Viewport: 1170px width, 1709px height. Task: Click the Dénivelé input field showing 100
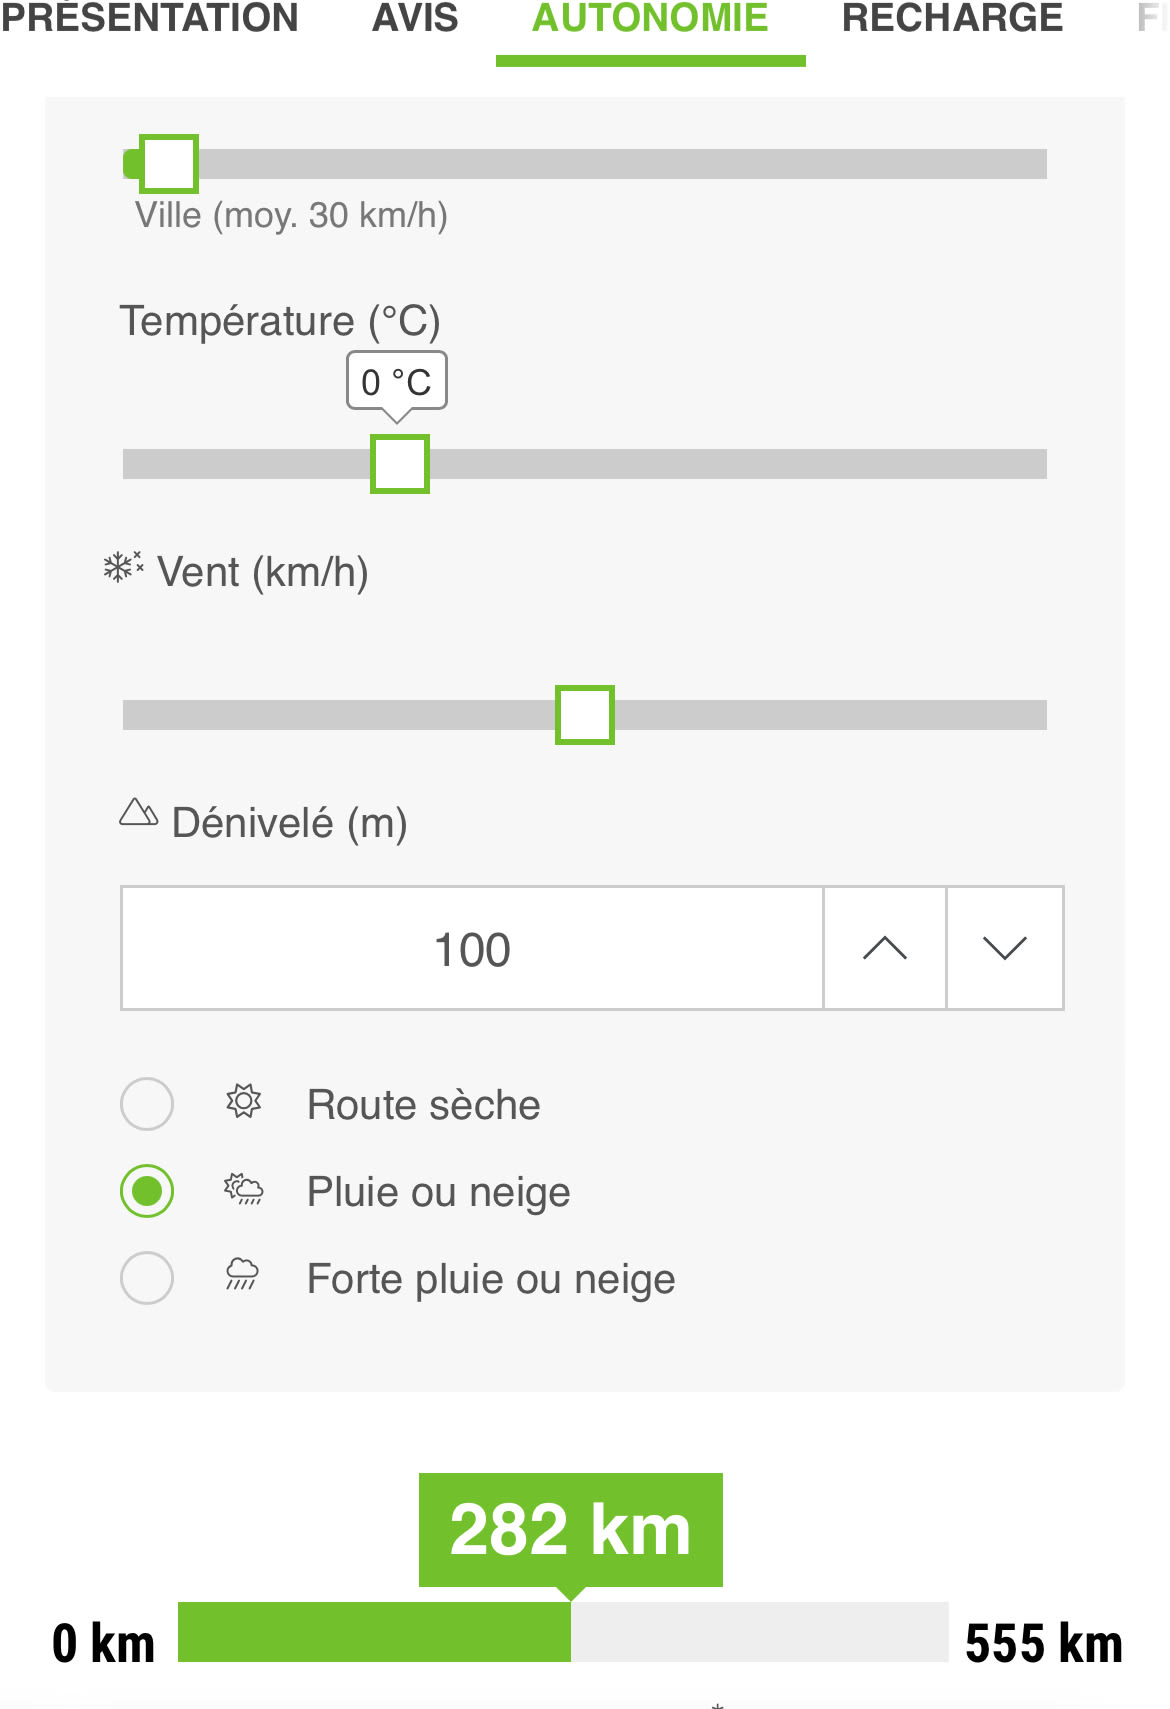472,948
